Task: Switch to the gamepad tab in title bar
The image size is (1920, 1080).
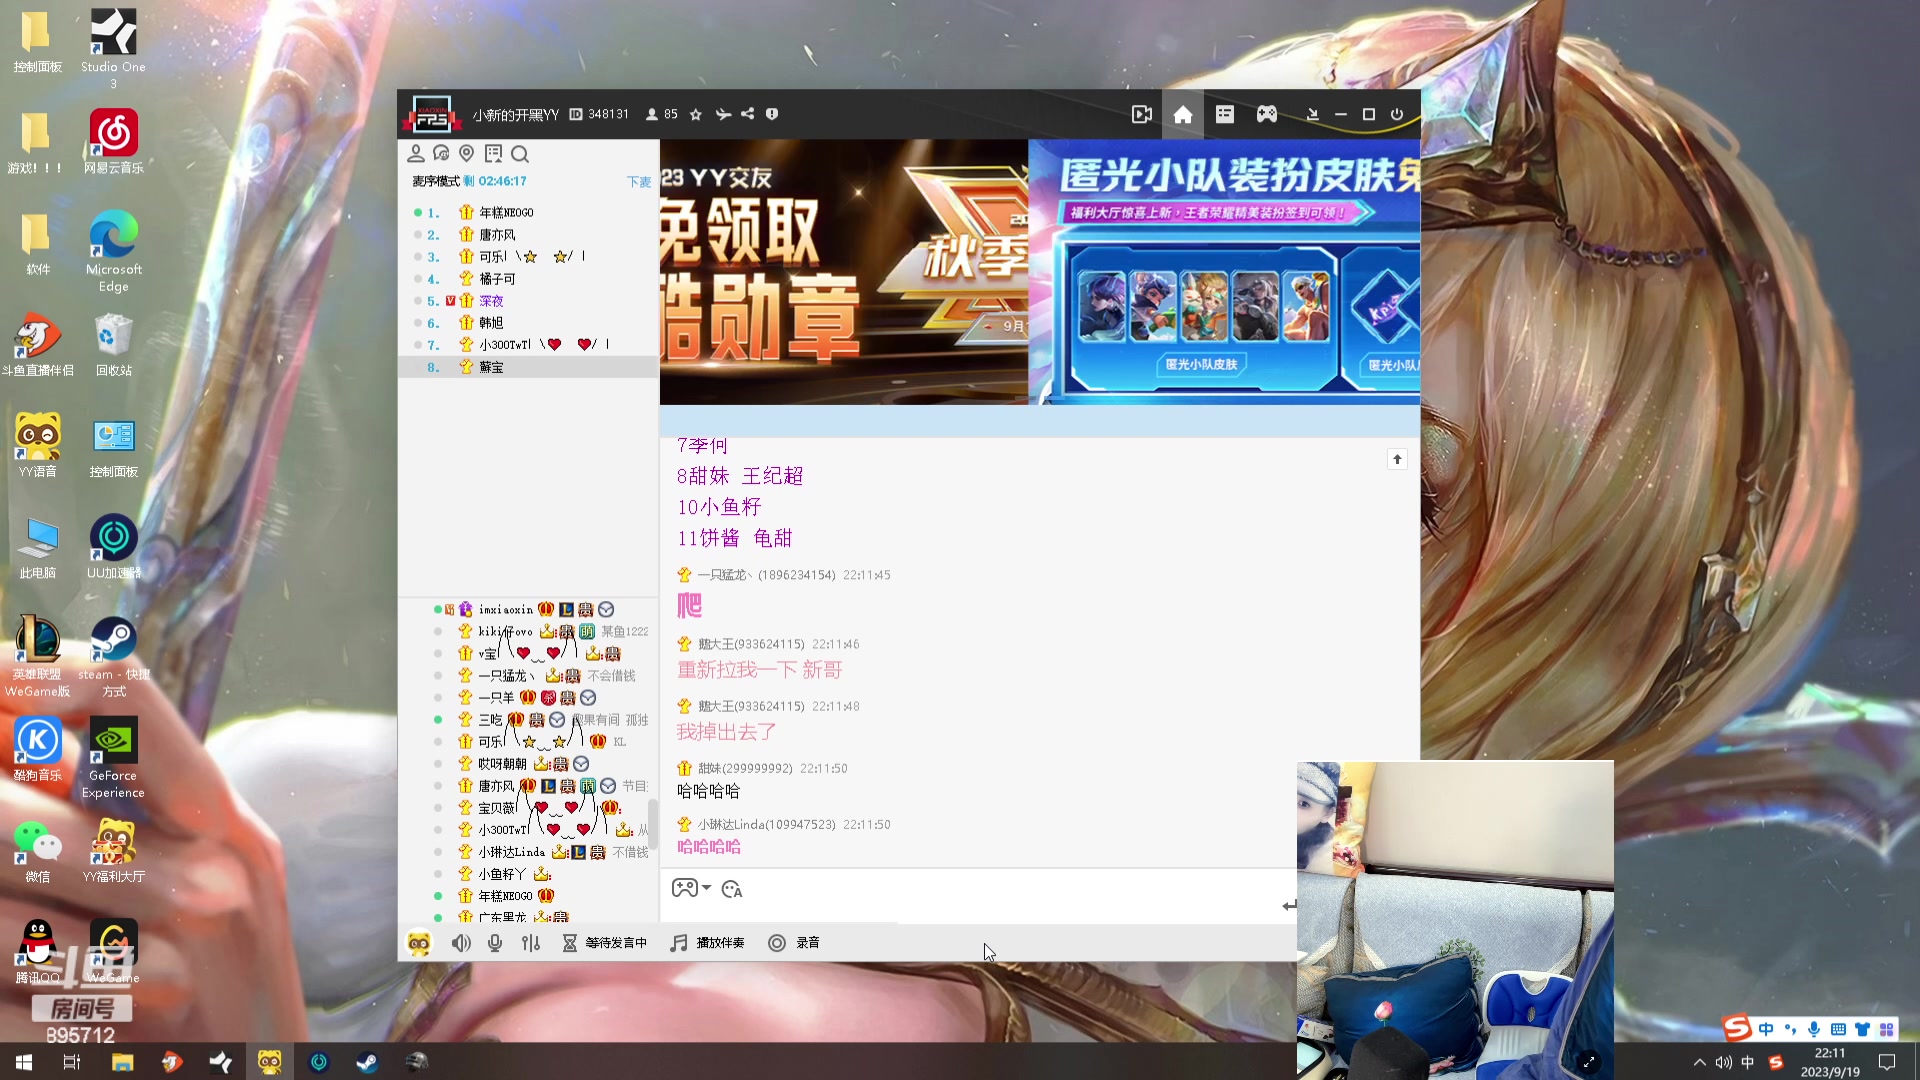Action: pyautogui.click(x=1266, y=114)
